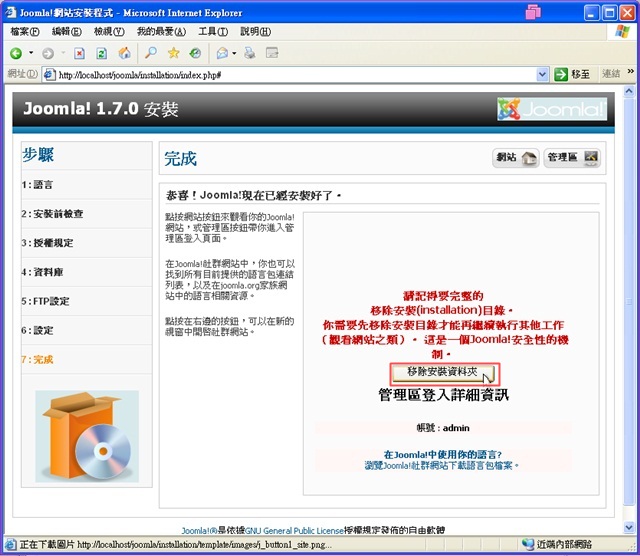640x556 pixels.
Task: Click the 移至 Go button
Action: coord(572,74)
